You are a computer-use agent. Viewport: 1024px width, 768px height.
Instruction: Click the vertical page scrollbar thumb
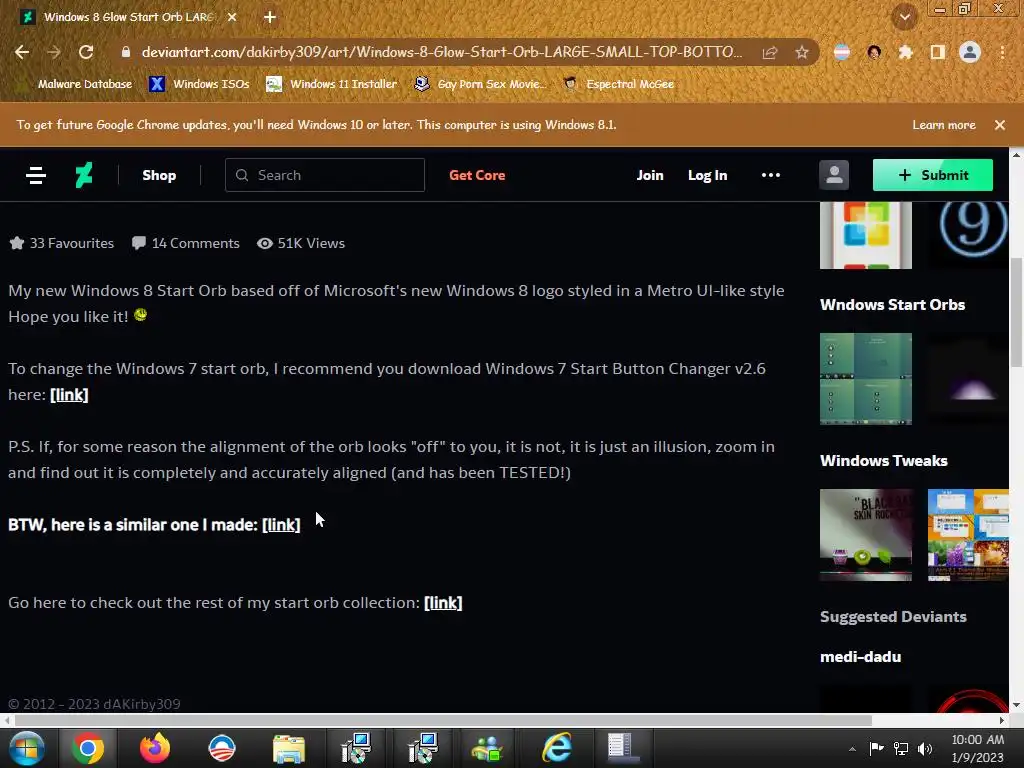1016,312
